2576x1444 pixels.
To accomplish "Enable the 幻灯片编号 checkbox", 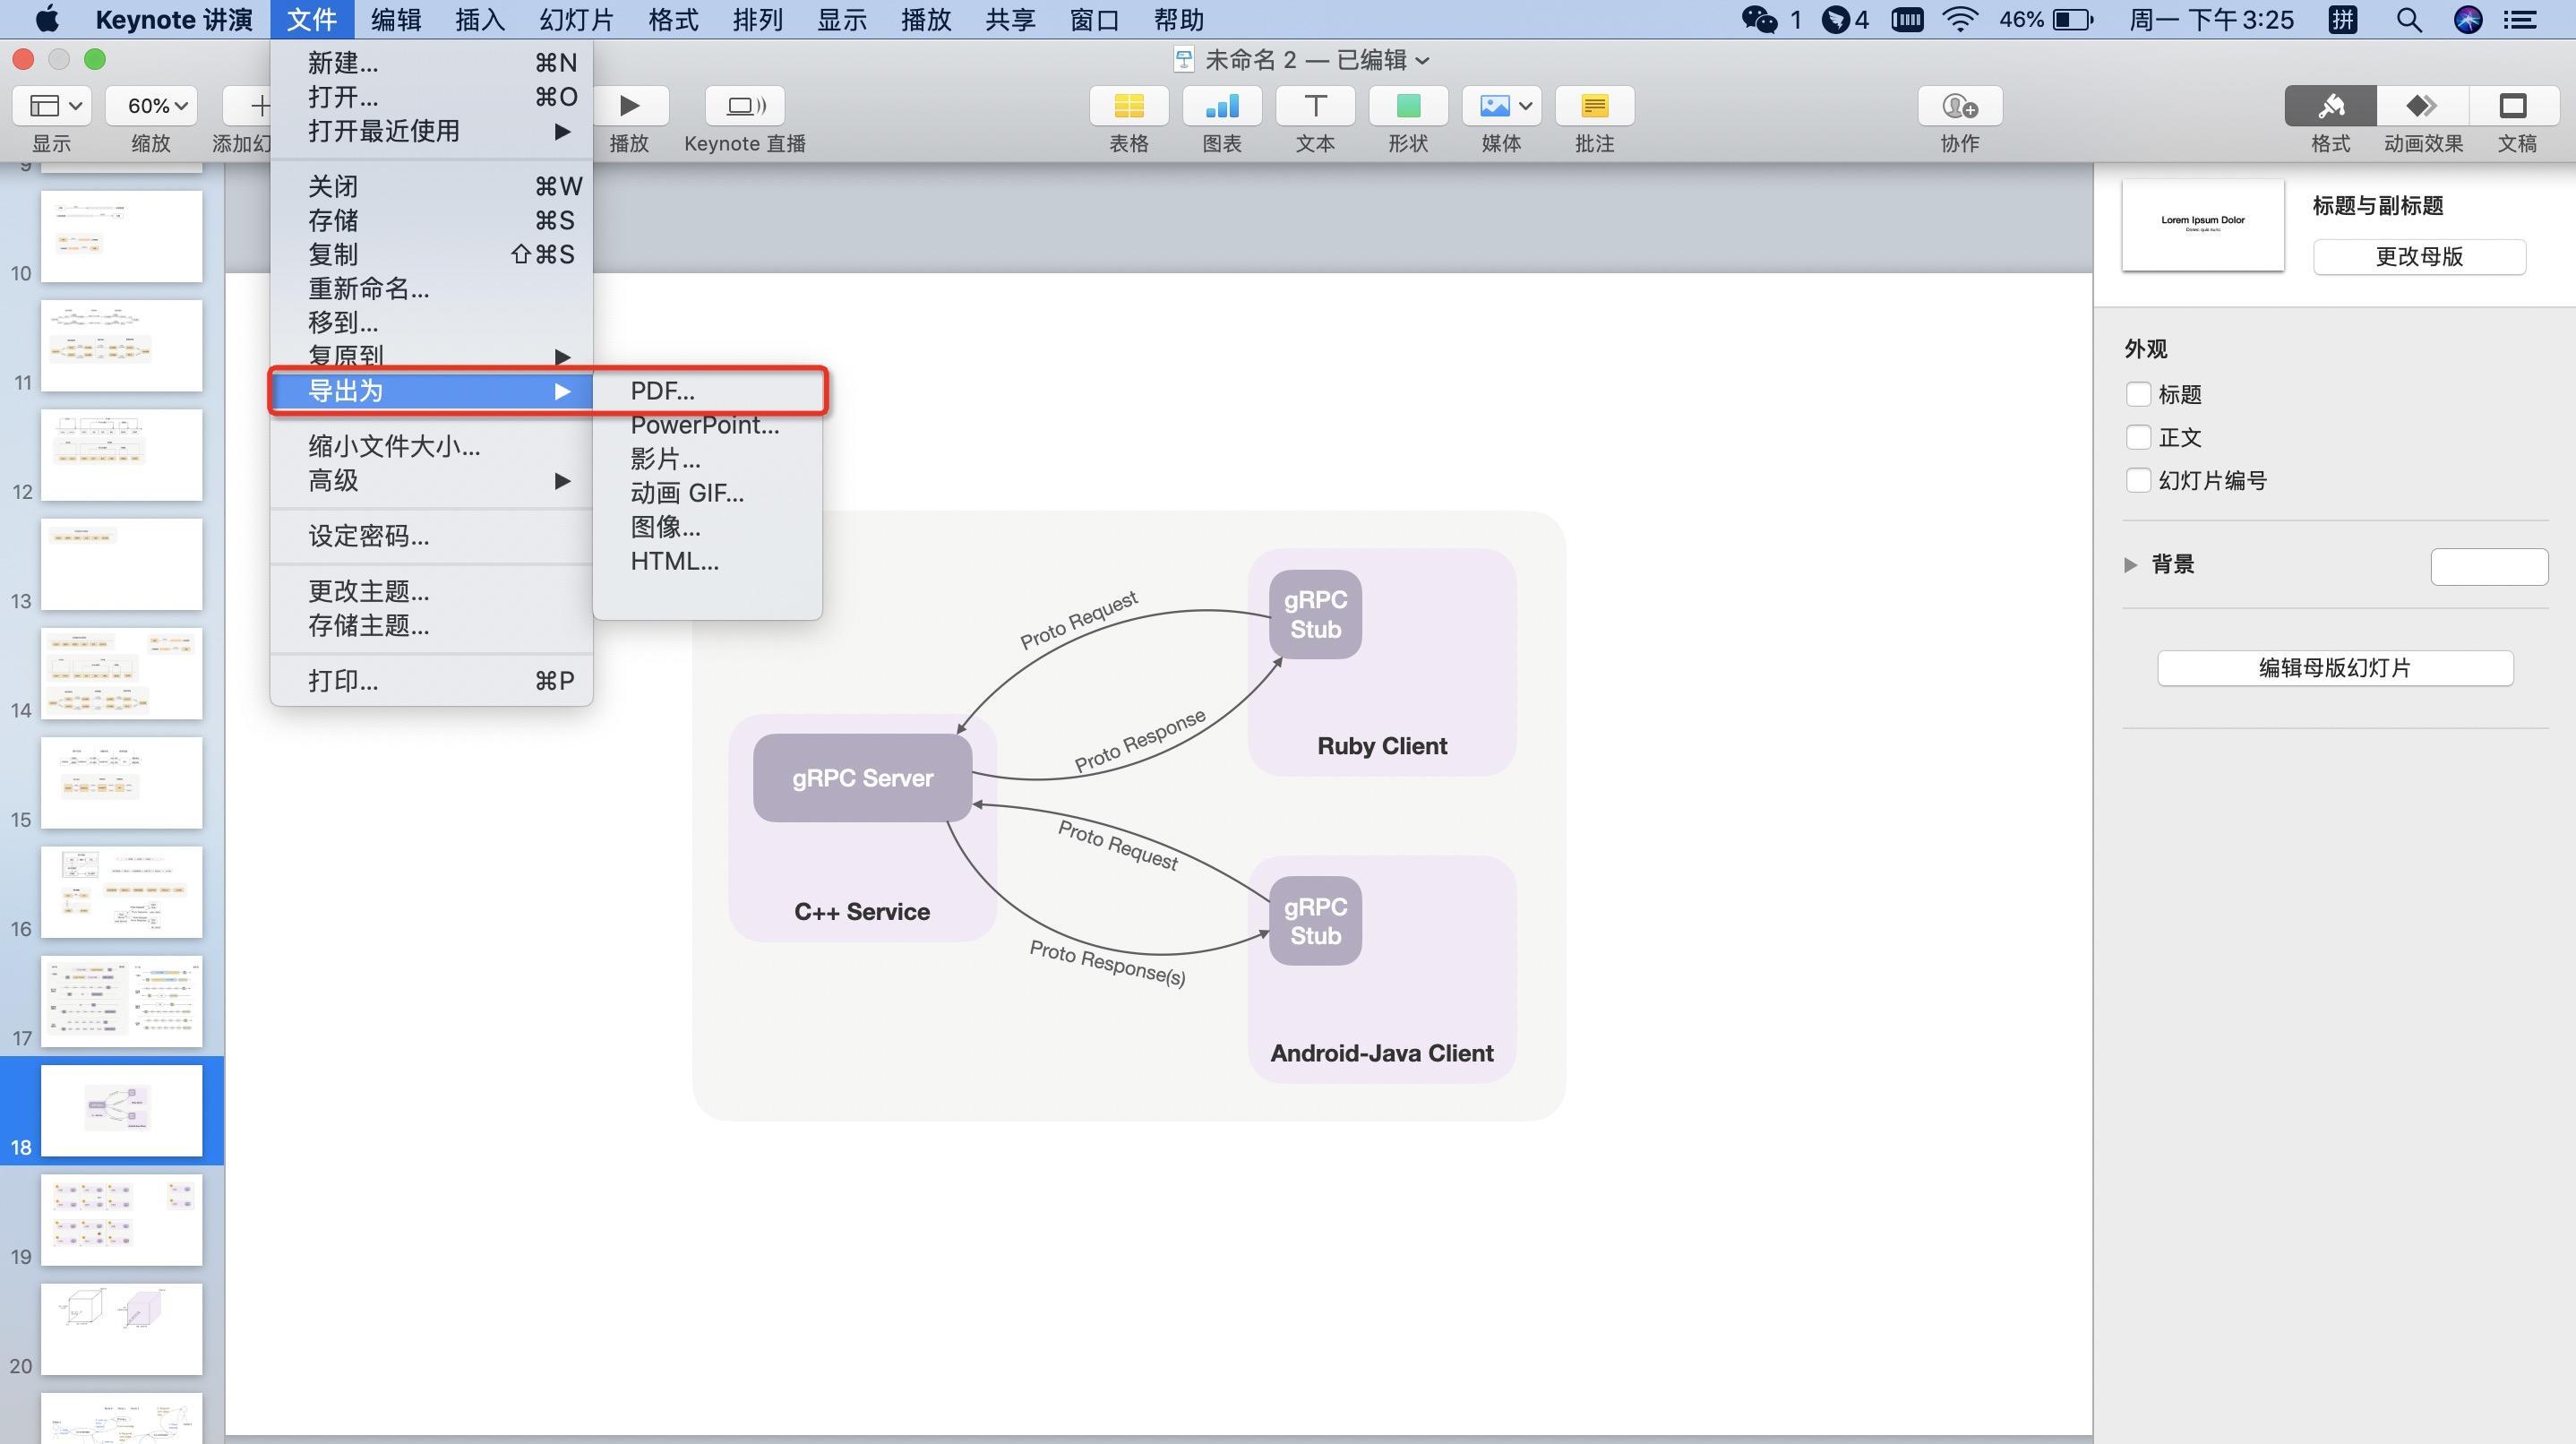I will (x=2138, y=480).
